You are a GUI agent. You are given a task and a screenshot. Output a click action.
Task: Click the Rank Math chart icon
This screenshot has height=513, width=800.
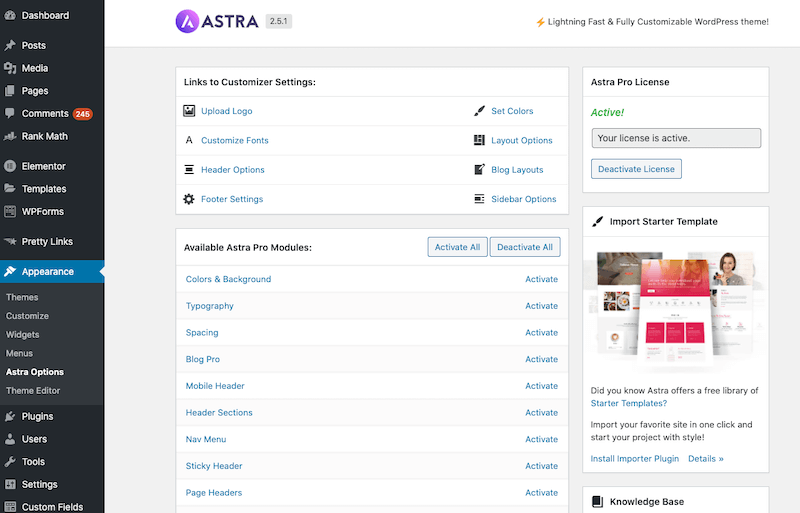tap(10, 136)
